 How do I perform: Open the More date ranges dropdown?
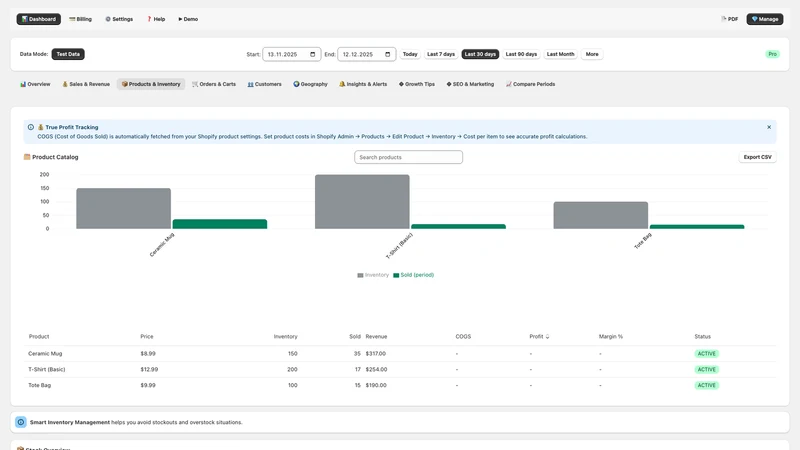592,54
